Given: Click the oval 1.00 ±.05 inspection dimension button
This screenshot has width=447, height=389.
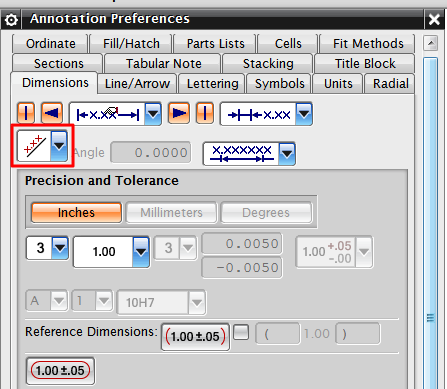Looking at the screenshot, I should tap(60, 371).
